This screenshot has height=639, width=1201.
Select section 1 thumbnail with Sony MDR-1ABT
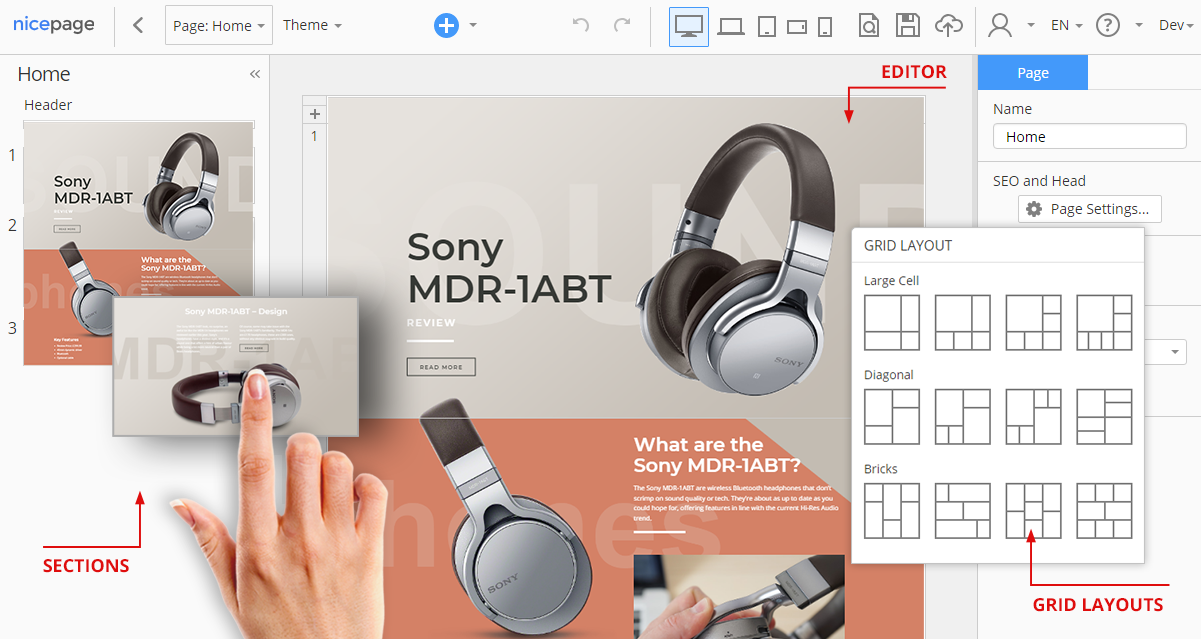click(x=139, y=185)
